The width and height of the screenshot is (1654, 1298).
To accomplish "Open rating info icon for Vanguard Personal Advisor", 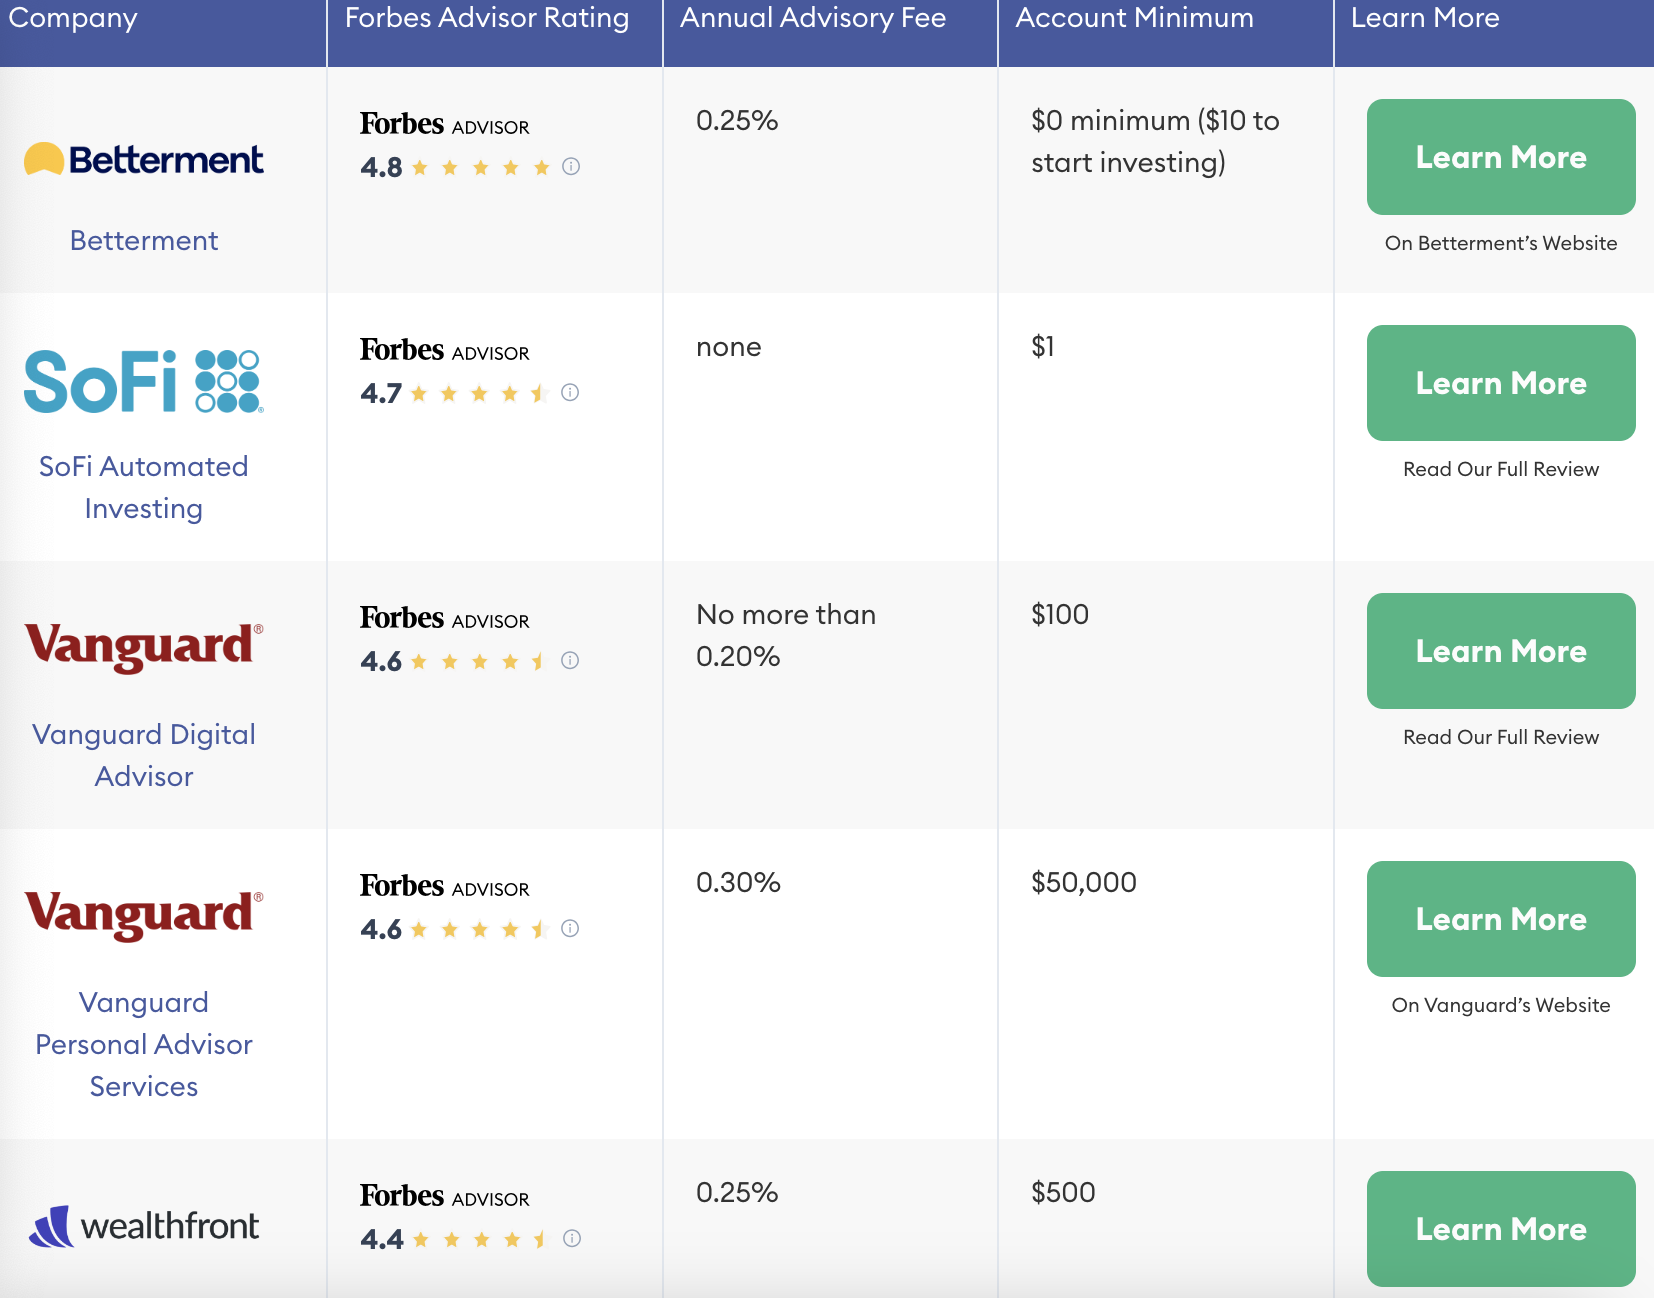I will pos(570,929).
